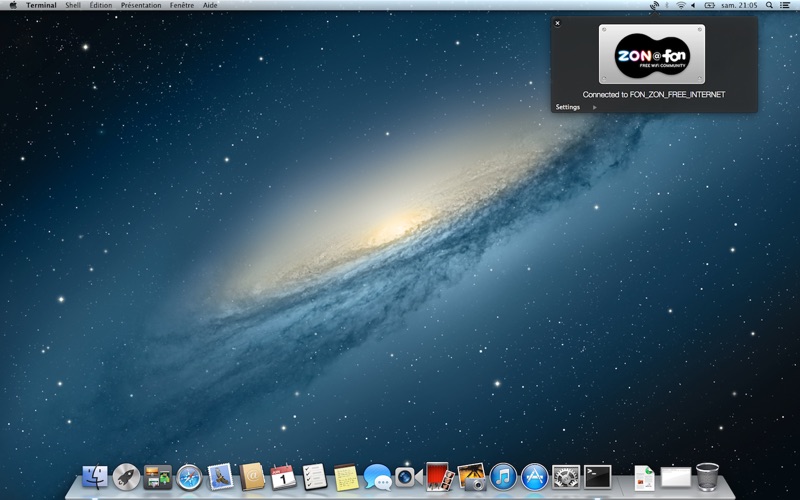Open iTunes music note icon in Dock
Image resolution: width=800 pixels, height=500 pixels.
(503, 478)
